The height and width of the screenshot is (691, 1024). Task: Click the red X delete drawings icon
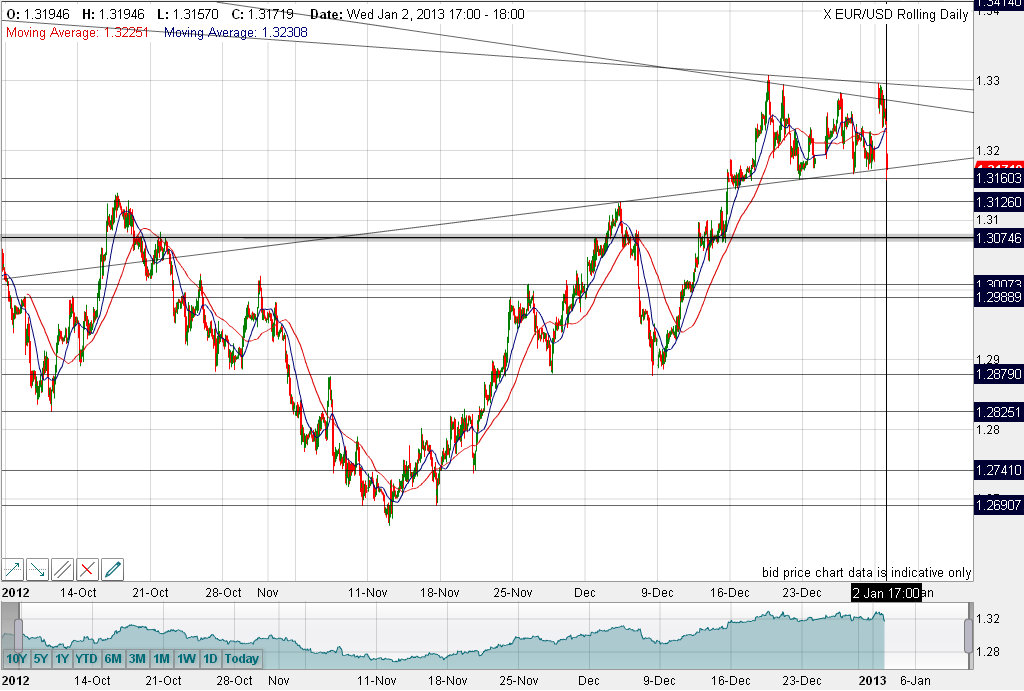click(x=88, y=570)
